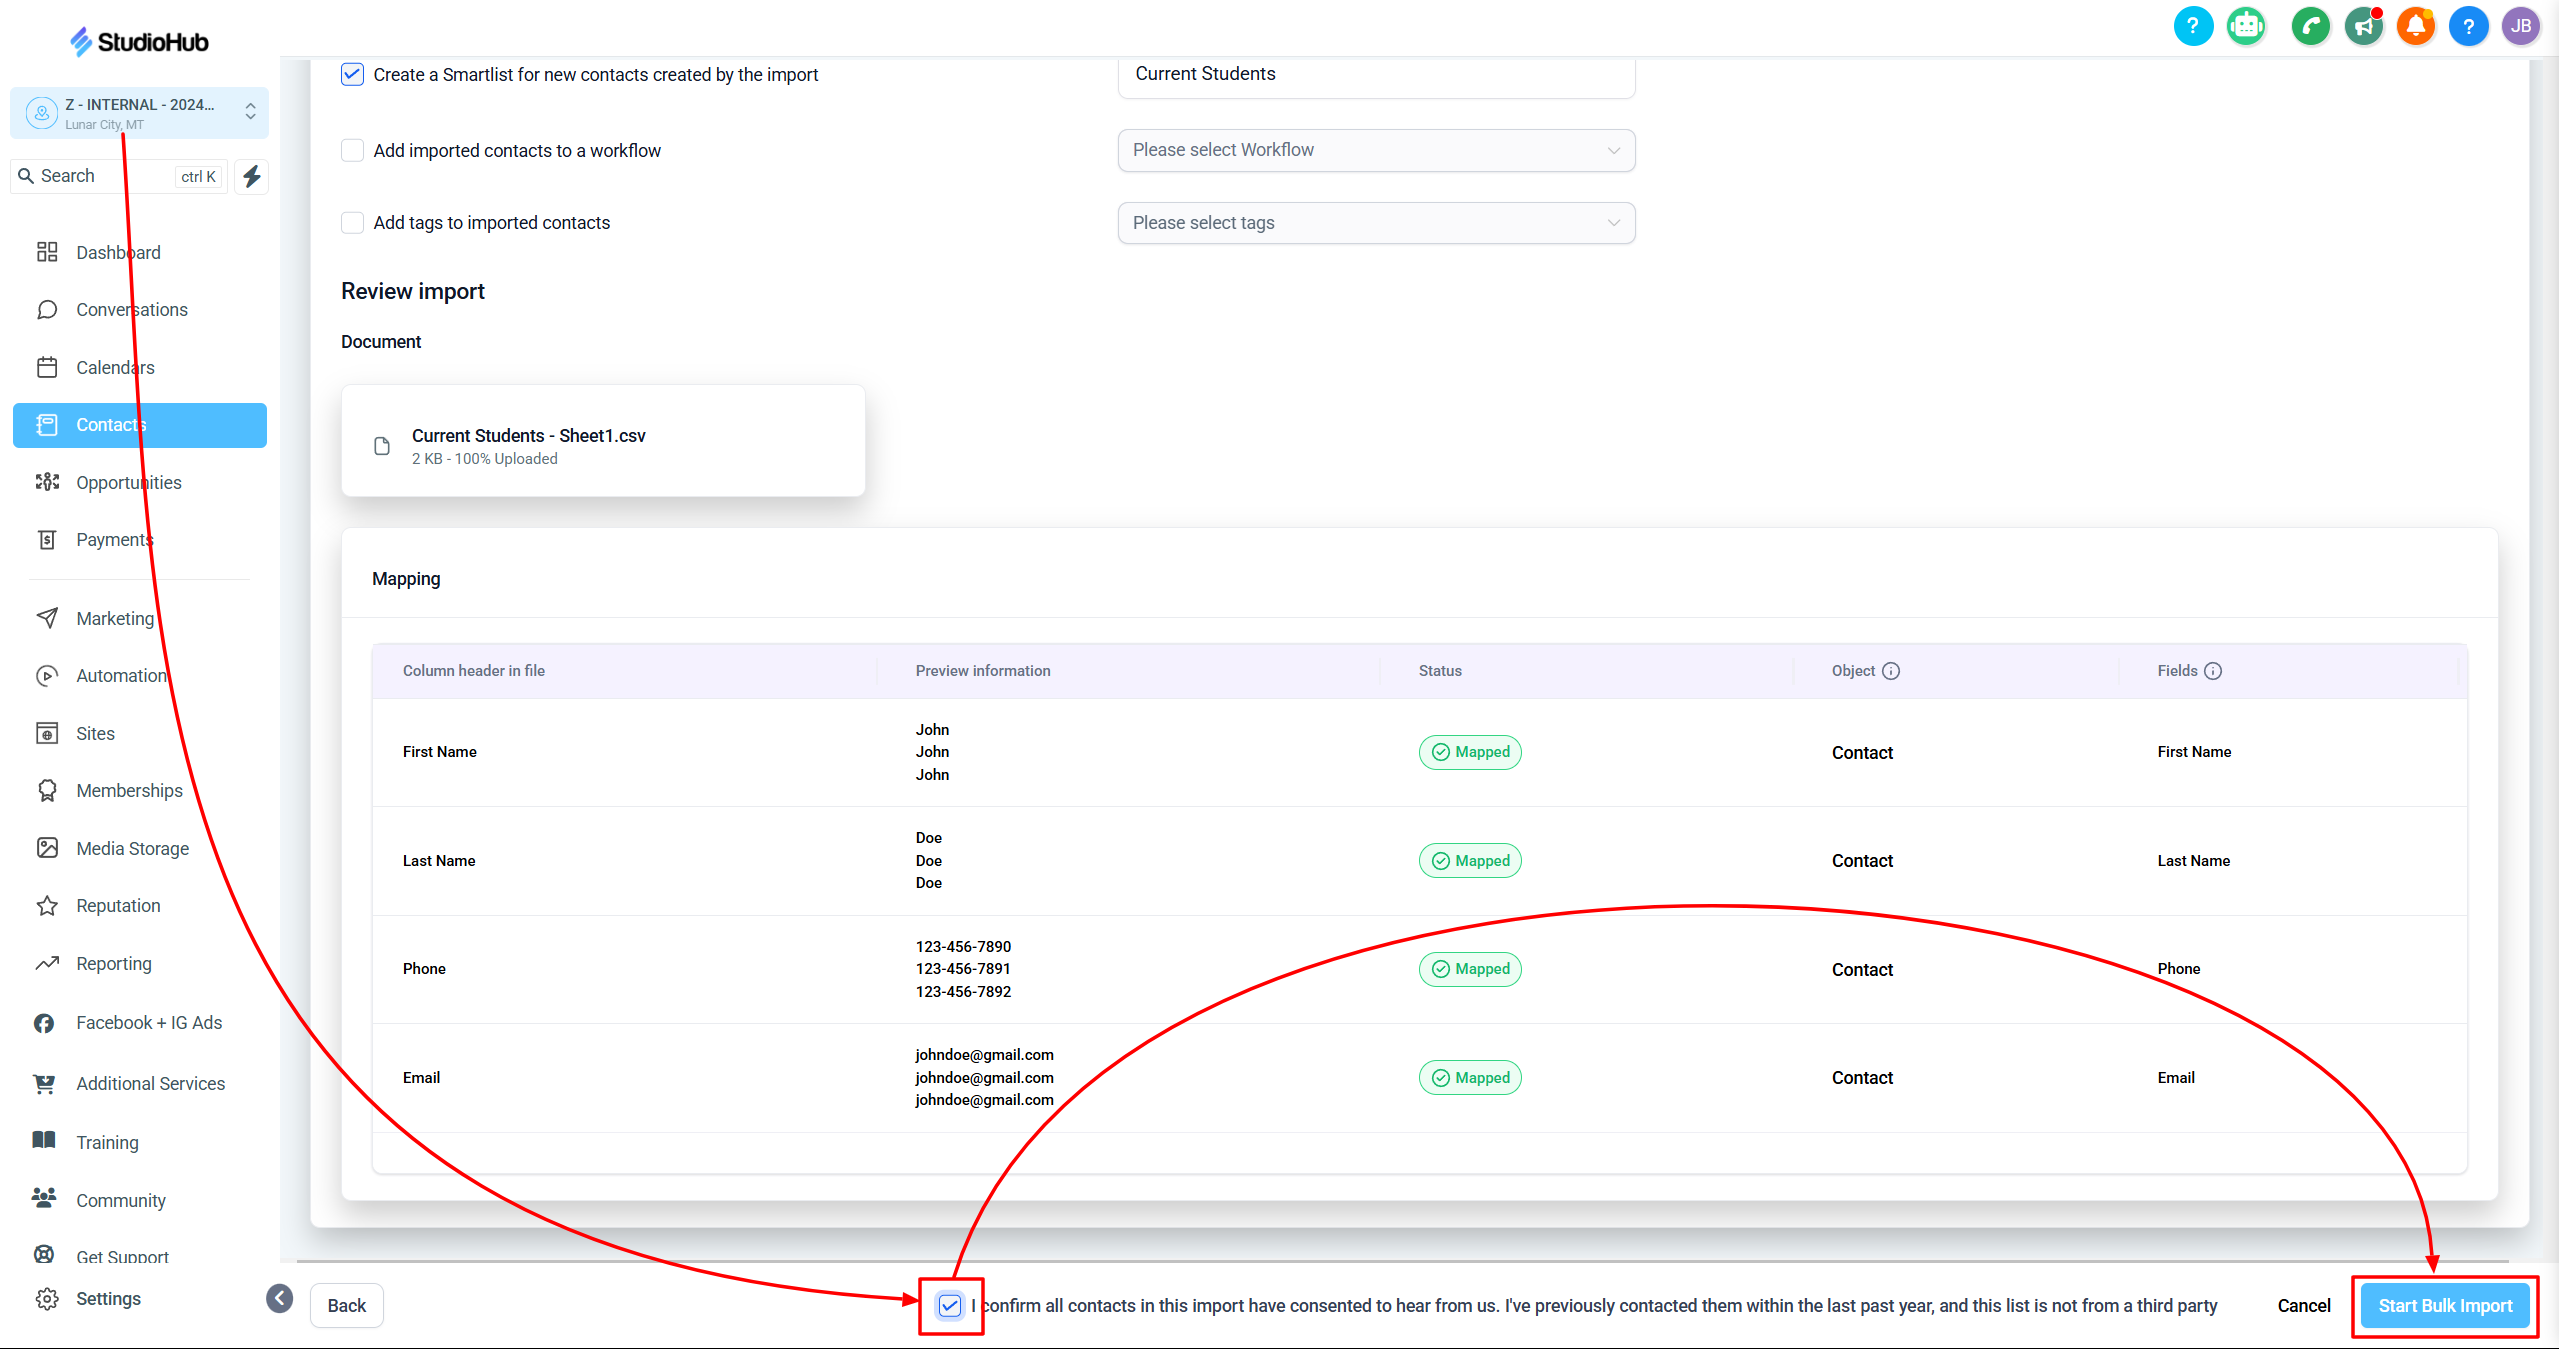Click the lightning bolt quick actions icon
2559x1349 pixels.
(x=252, y=176)
